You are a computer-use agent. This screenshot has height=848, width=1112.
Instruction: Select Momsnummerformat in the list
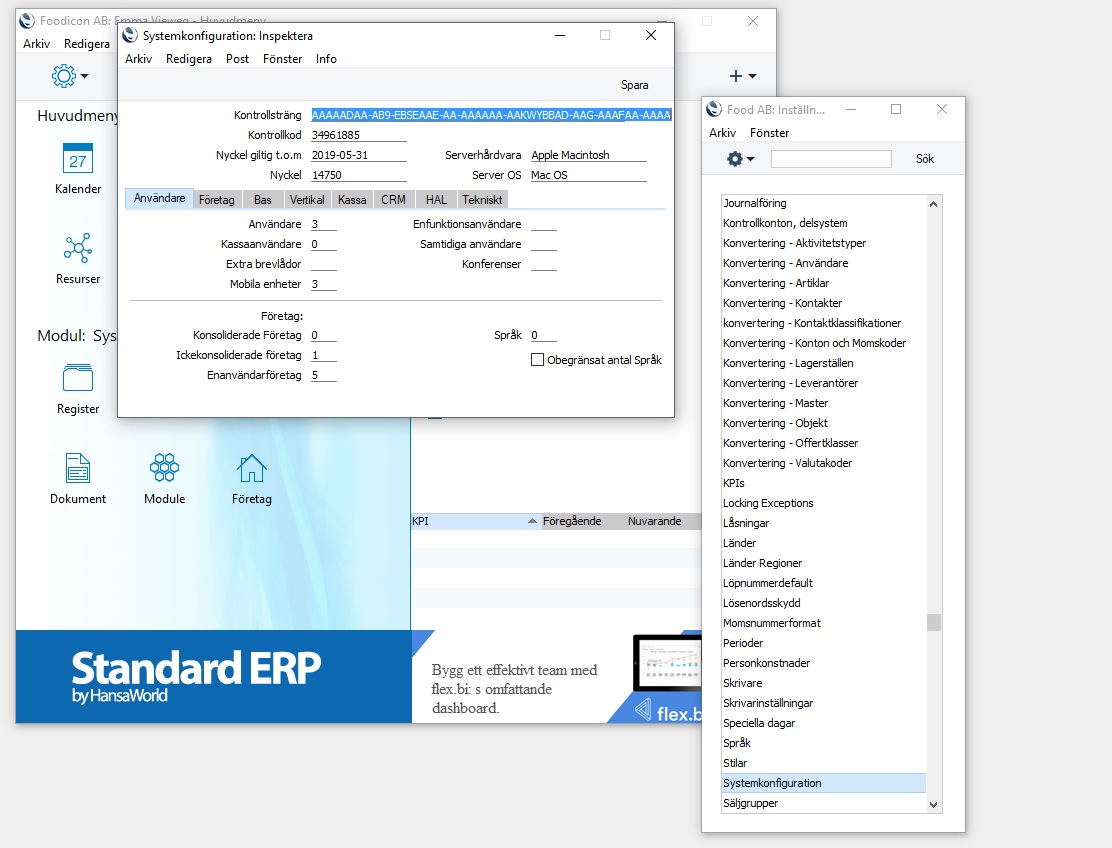823,623
